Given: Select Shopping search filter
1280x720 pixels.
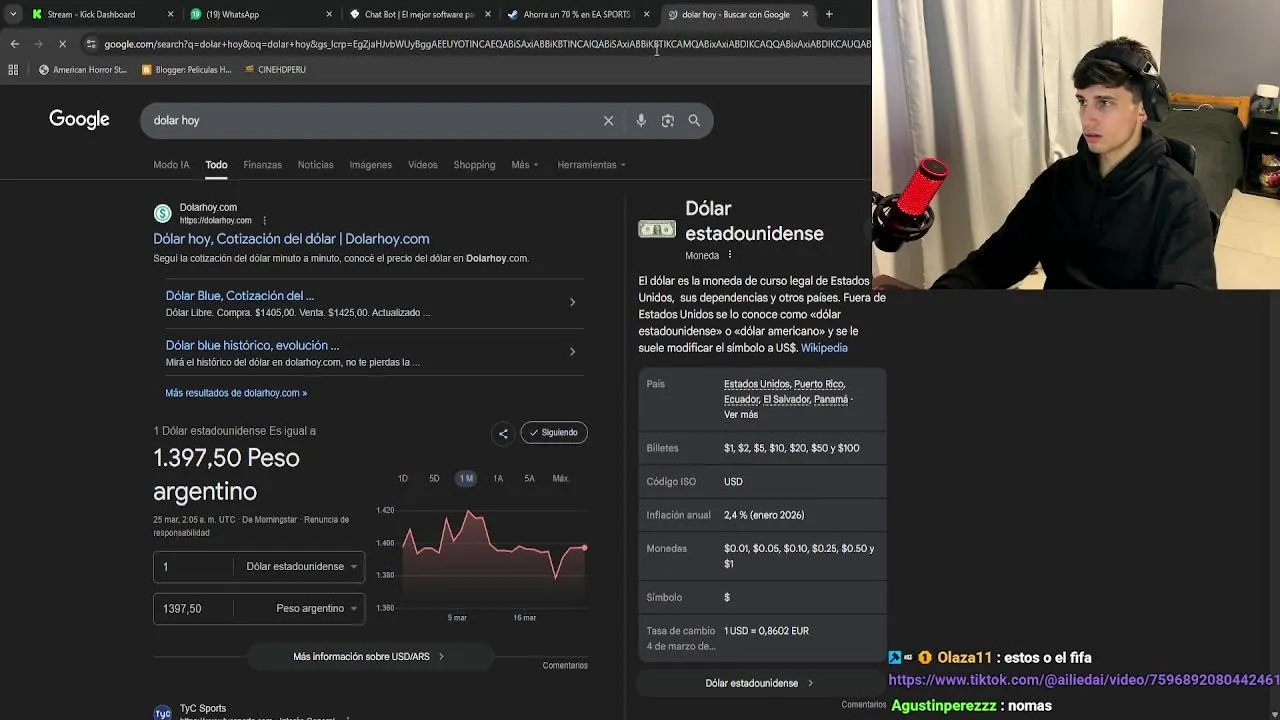Looking at the screenshot, I should pos(474,165).
